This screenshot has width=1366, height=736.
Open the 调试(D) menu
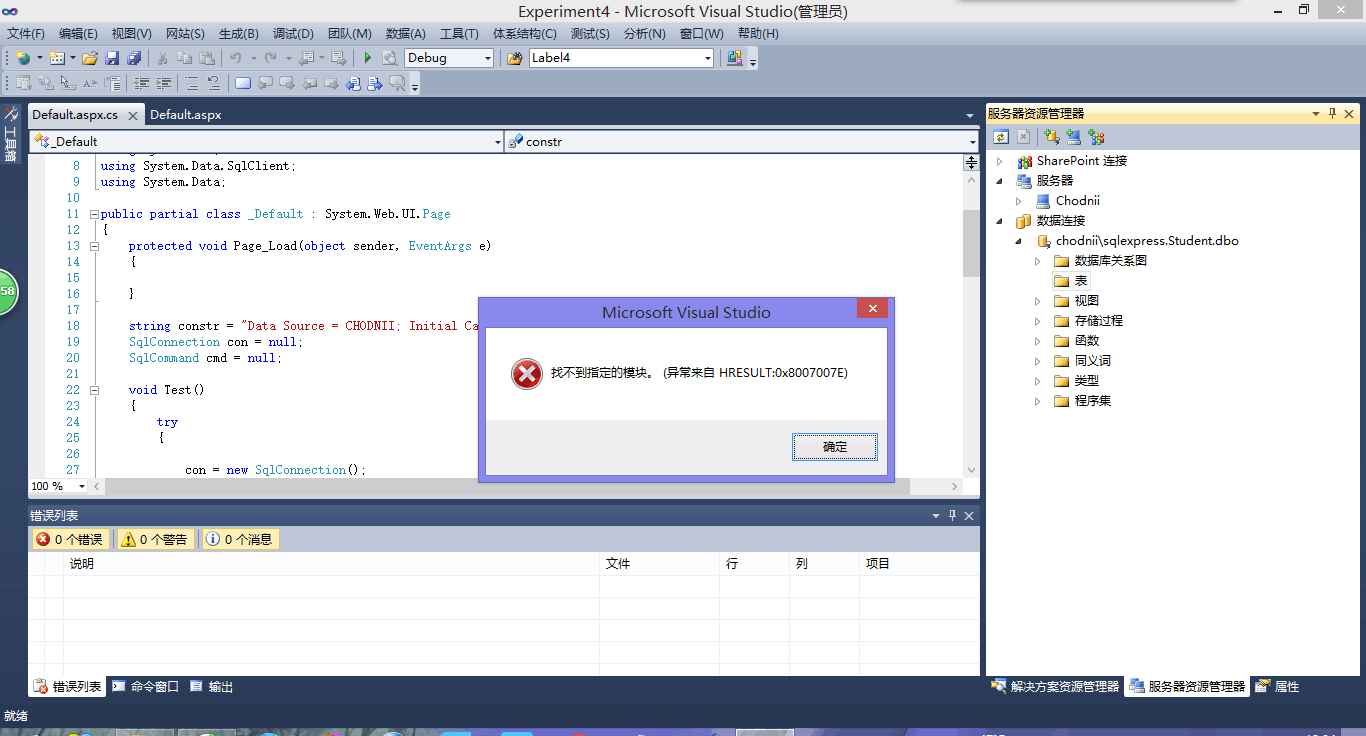(293, 33)
